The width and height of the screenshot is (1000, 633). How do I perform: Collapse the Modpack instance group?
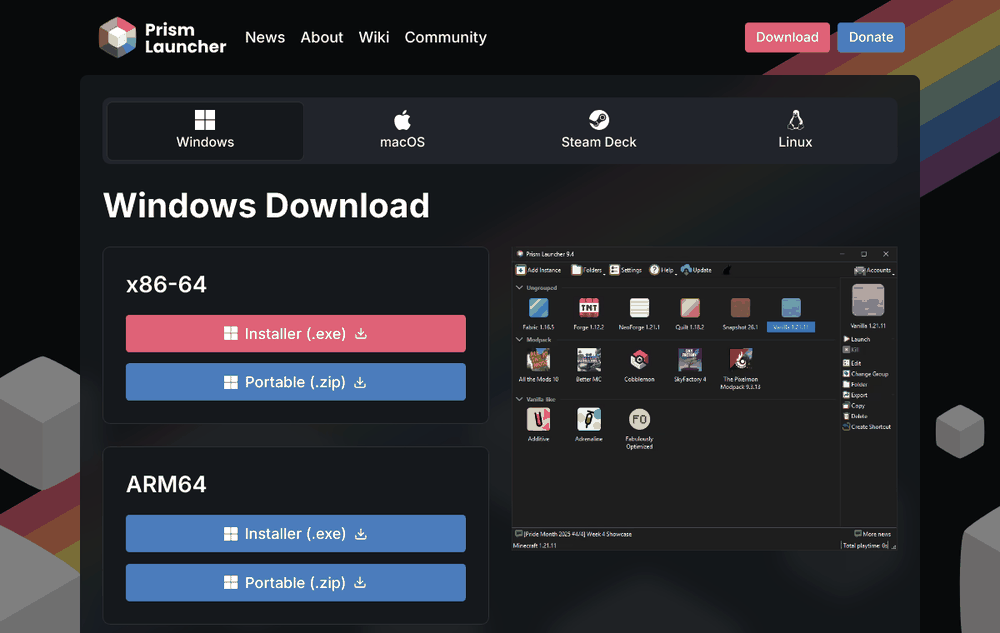click(x=519, y=340)
